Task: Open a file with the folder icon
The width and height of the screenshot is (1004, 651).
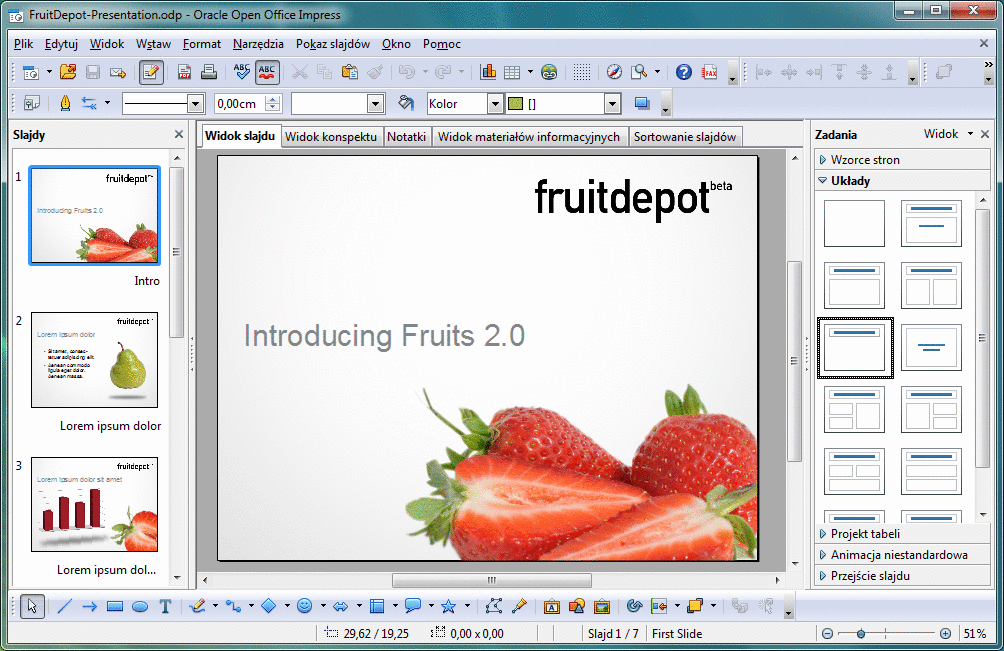Action: [68, 72]
